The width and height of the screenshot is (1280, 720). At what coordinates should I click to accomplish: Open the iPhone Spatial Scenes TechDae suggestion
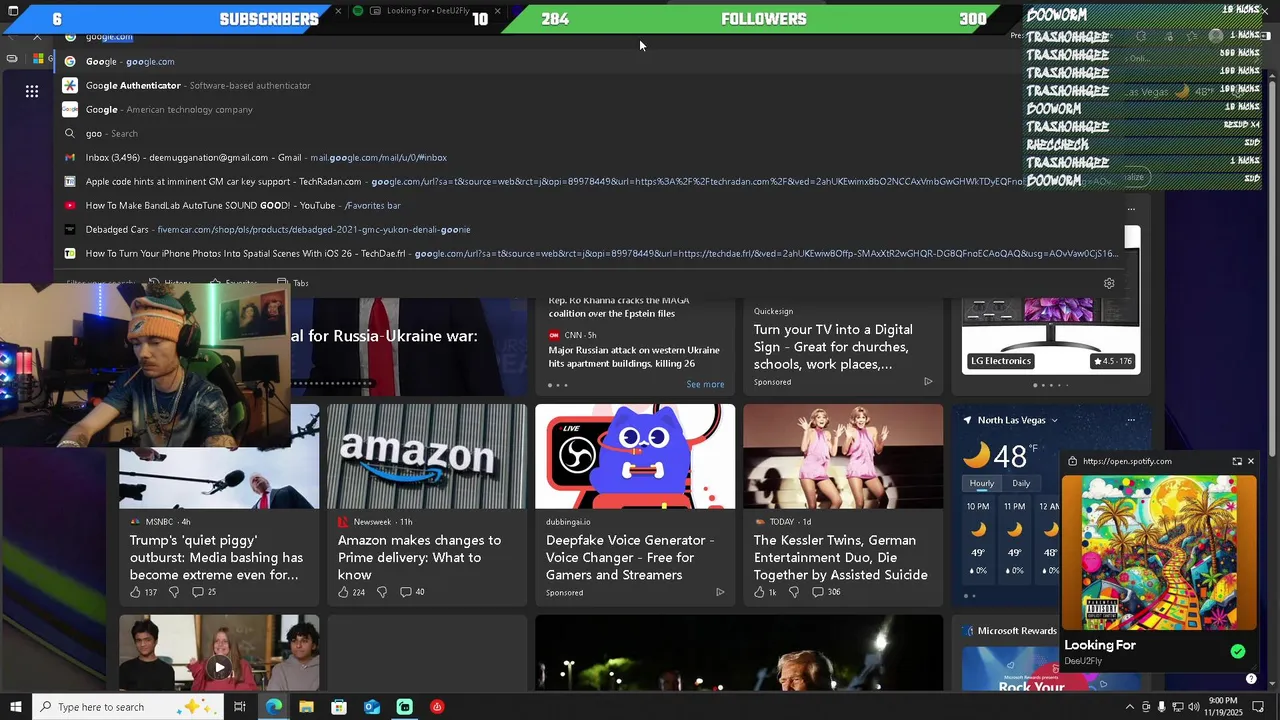click(x=590, y=253)
